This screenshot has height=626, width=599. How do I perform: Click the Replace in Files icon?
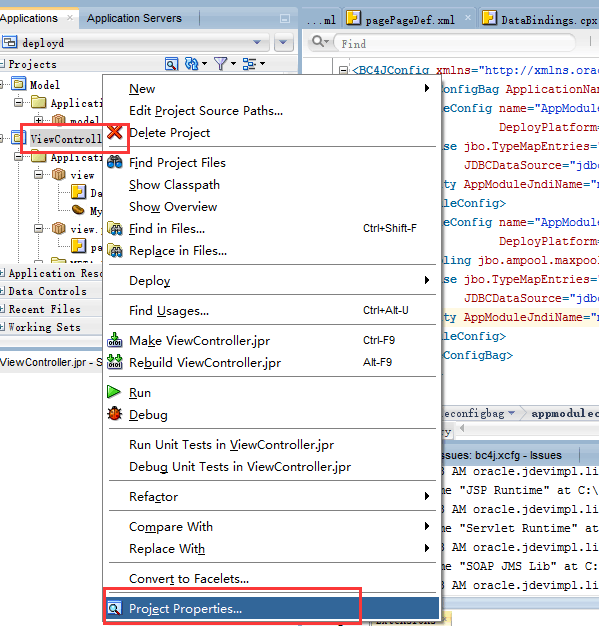[x=115, y=250]
